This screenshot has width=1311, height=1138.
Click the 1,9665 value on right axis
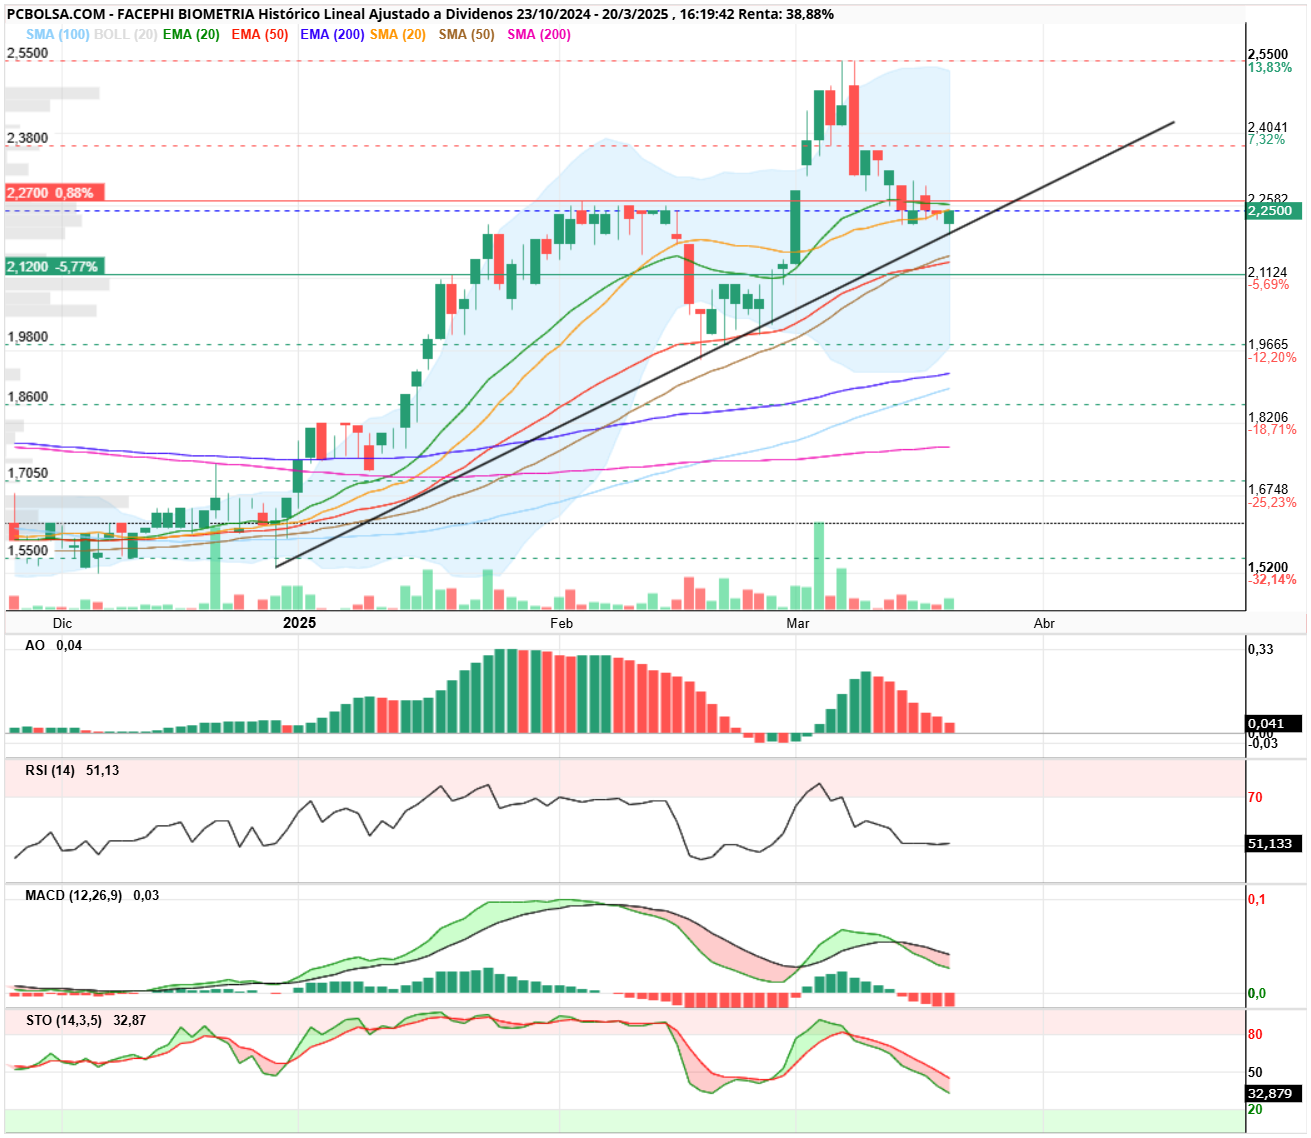[x=1268, y=344]
